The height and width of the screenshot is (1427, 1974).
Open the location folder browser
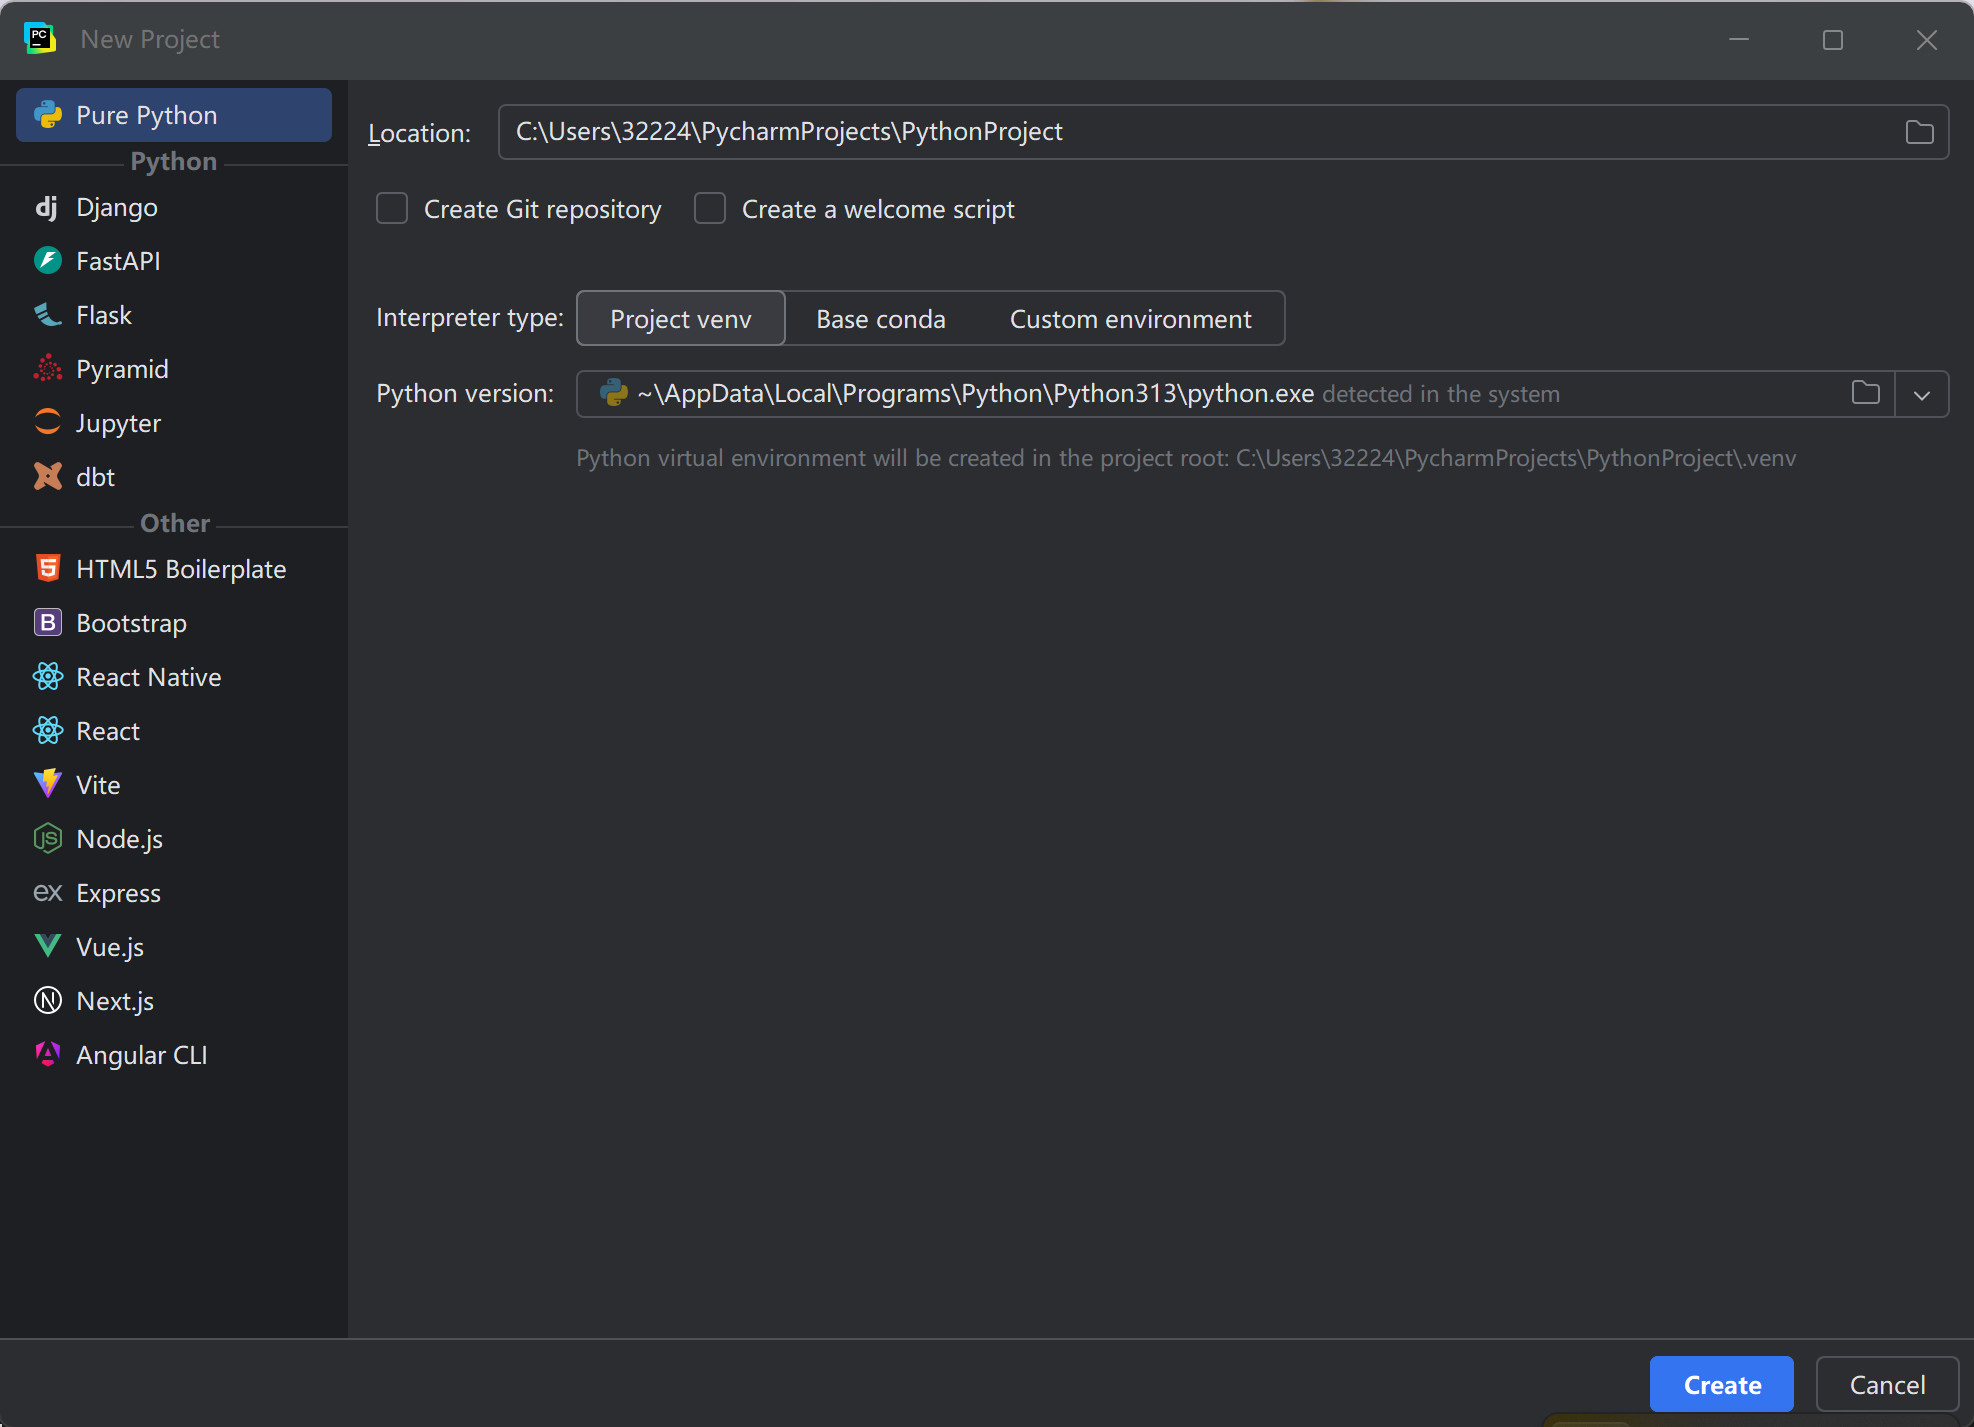pos(1919,131)
